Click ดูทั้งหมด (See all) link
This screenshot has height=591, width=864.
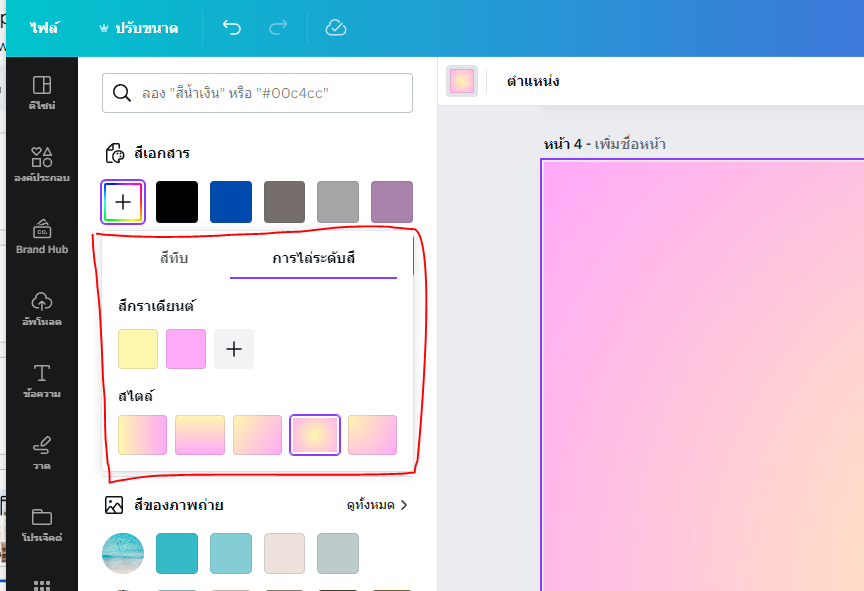point(370,505)
